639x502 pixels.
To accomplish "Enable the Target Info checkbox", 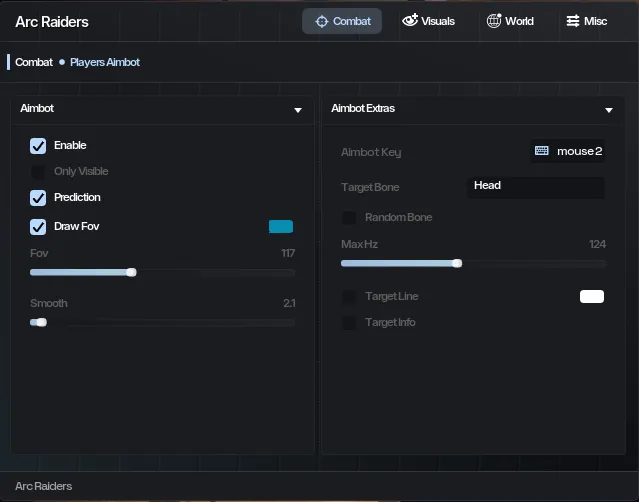I will 349,323.
